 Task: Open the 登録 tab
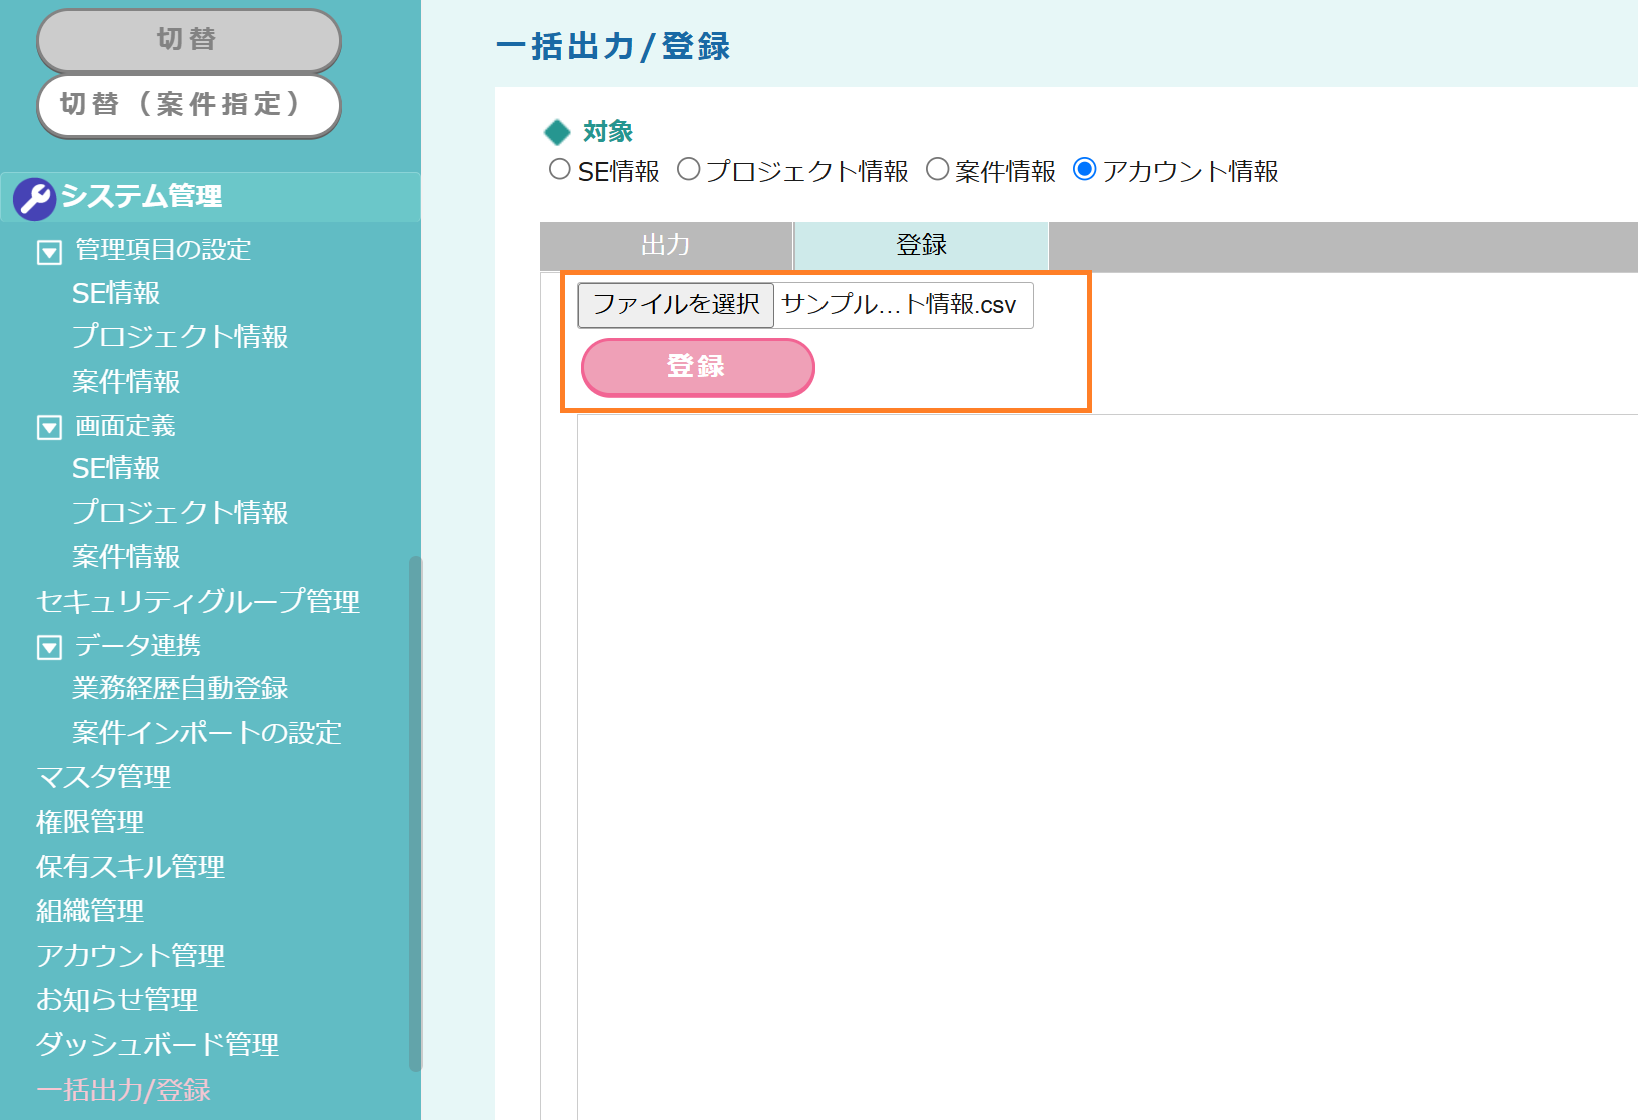[x=921, y=246]
